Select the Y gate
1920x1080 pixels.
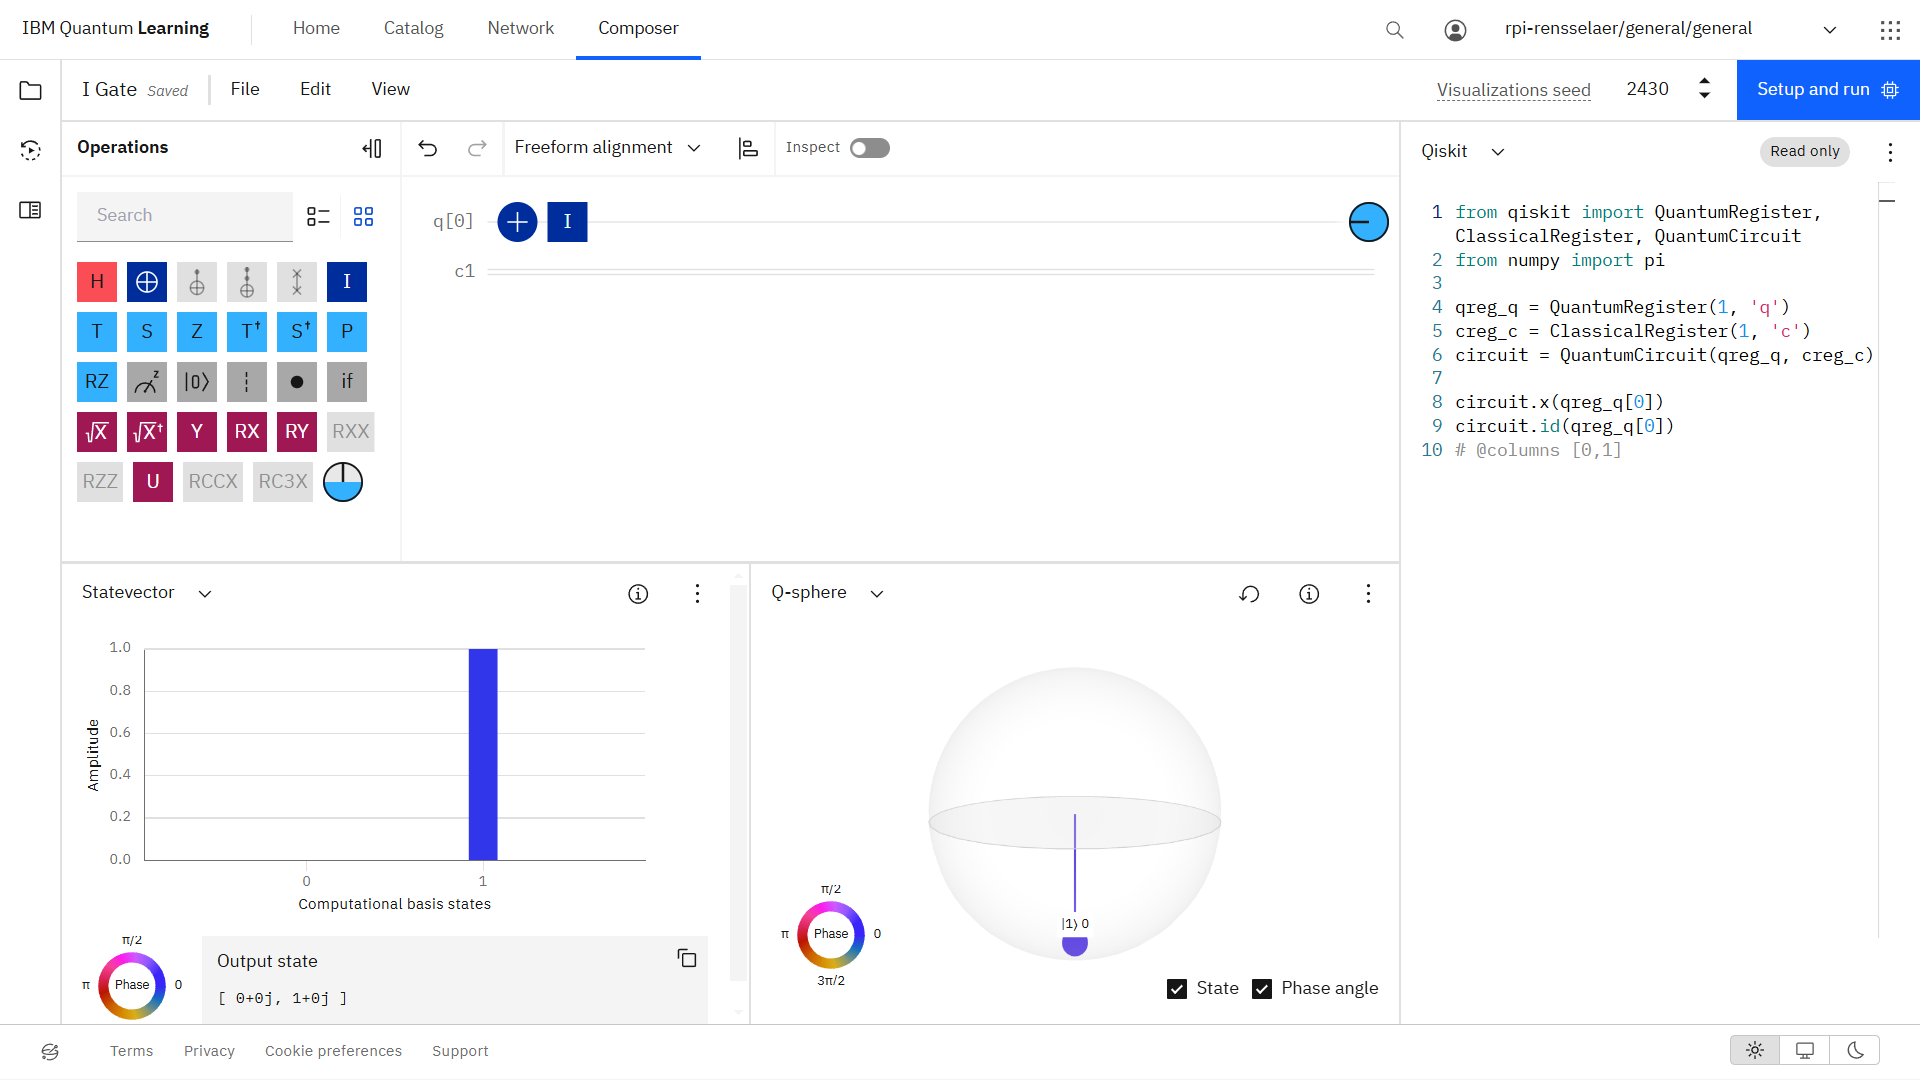pos(197,432)
